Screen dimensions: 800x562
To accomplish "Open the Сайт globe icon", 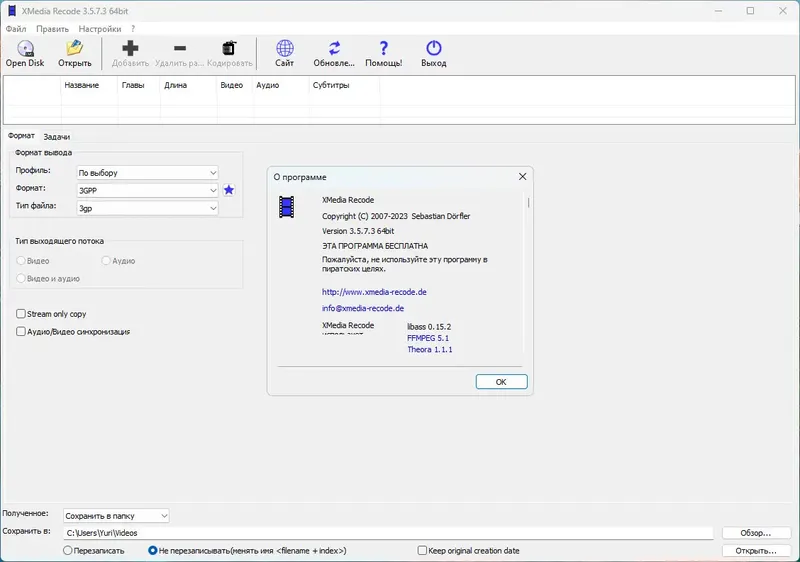I will [x=284, y=48].
